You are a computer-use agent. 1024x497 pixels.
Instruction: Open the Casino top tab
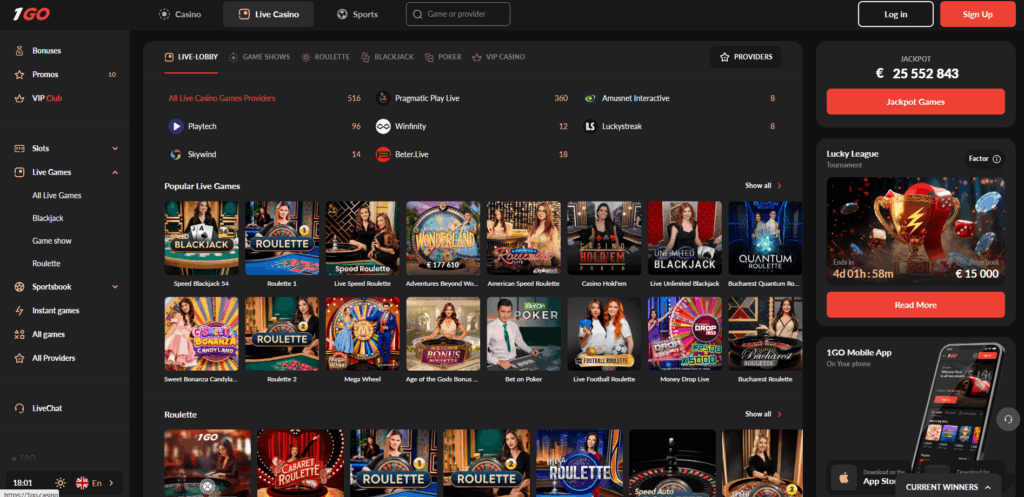tap(181, 14)
